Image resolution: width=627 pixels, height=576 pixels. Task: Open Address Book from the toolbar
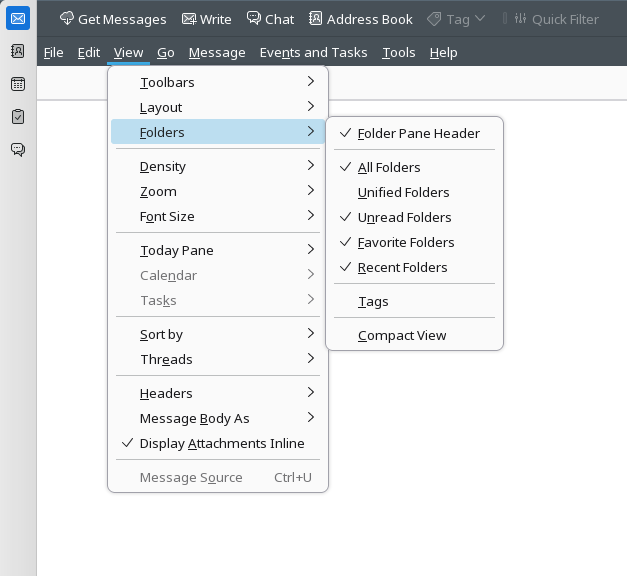[x=360, y=19]
